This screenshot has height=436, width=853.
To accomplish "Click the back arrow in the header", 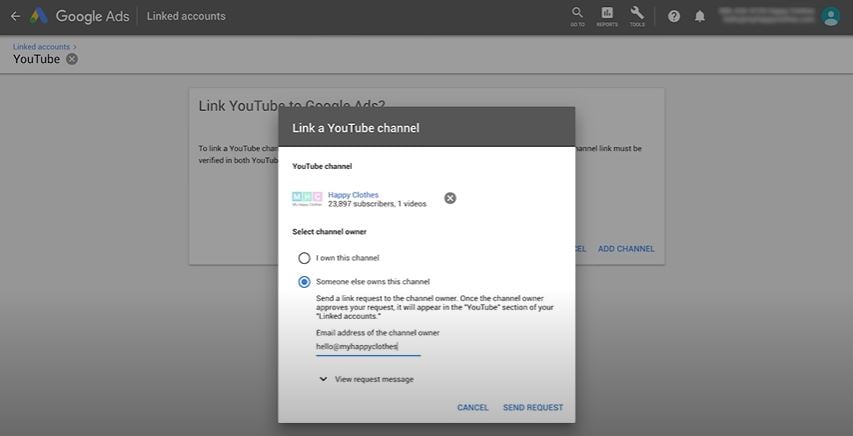I will click(x=15, y=16).
